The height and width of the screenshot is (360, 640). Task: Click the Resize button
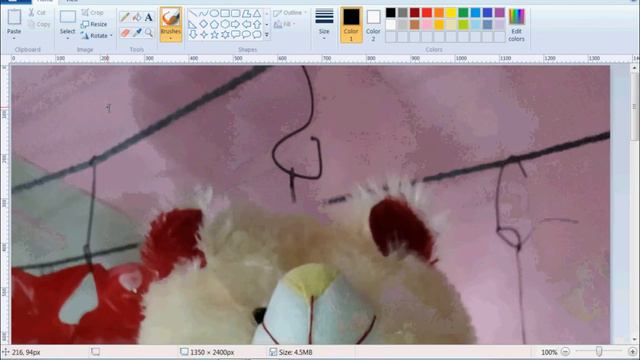94,24
